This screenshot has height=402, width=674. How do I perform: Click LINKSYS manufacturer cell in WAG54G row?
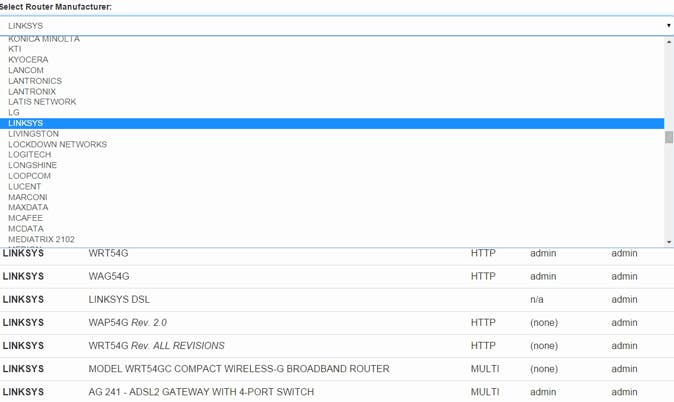[x=23, y=276]
